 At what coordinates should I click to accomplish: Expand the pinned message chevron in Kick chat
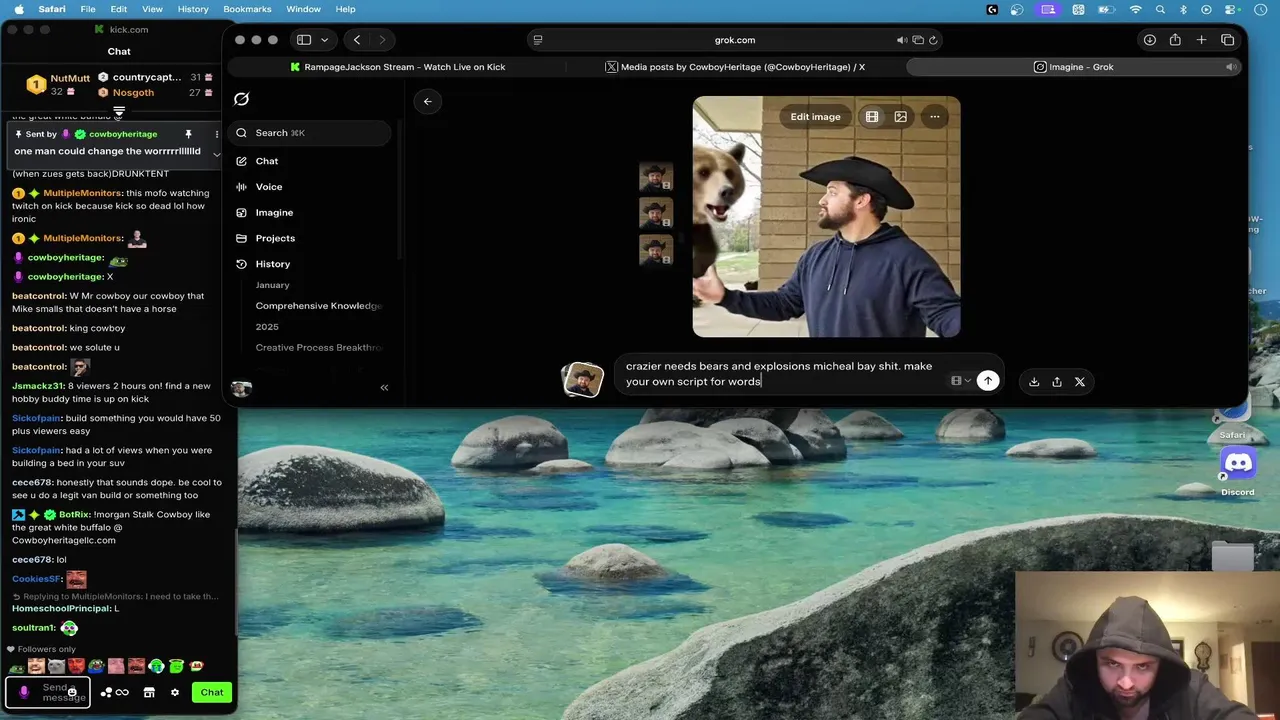(x=216, y=154)
